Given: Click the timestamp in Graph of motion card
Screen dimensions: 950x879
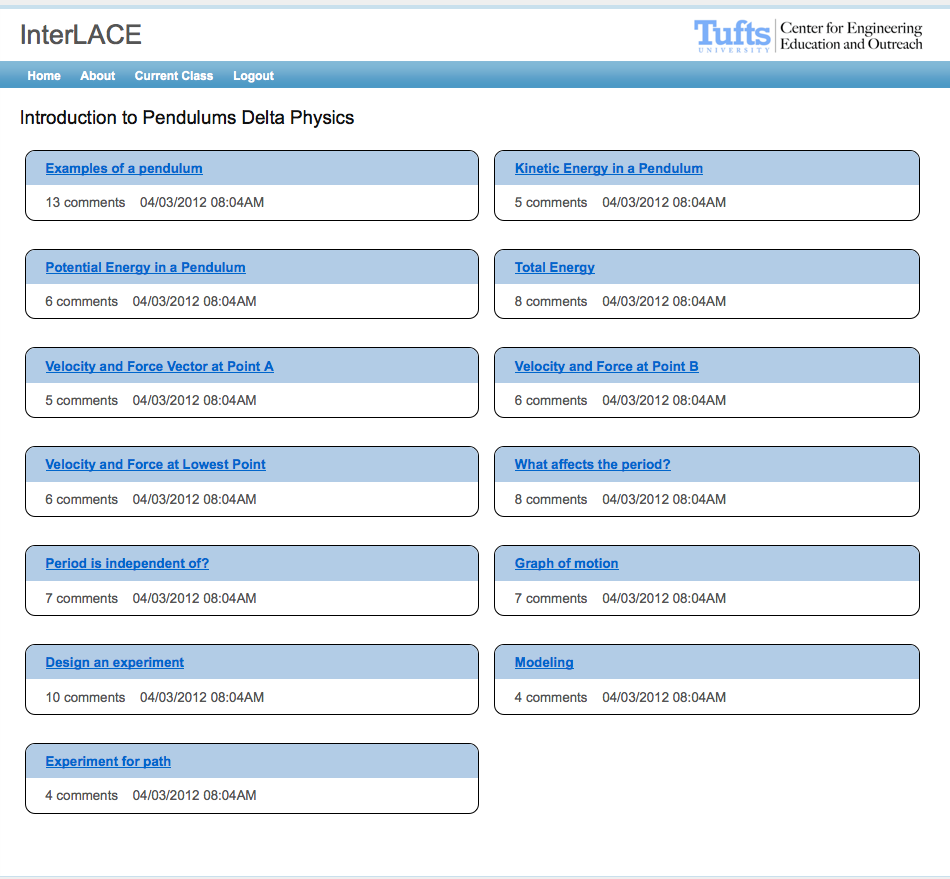Looking at the screenshot, I should click(664, 599).
